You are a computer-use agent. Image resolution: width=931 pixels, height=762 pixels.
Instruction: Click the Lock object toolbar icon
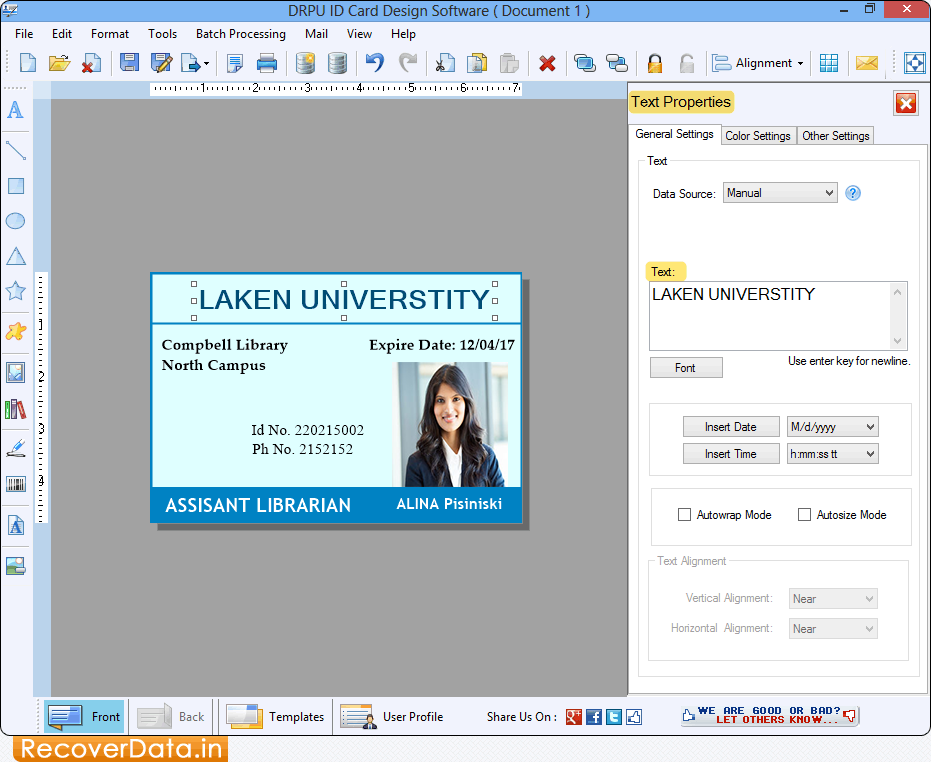(653, 62)
